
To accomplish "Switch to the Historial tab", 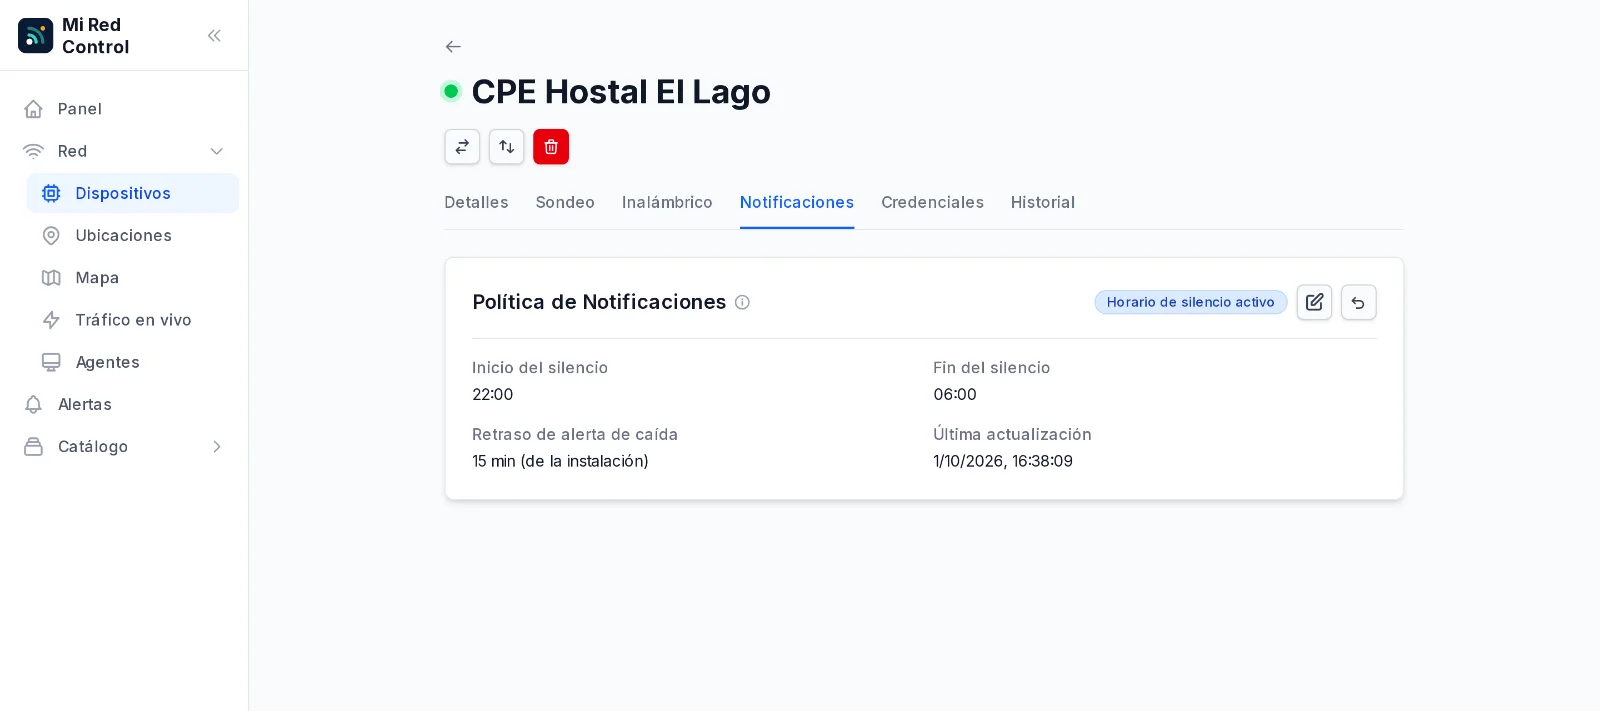I will 1043,202.
